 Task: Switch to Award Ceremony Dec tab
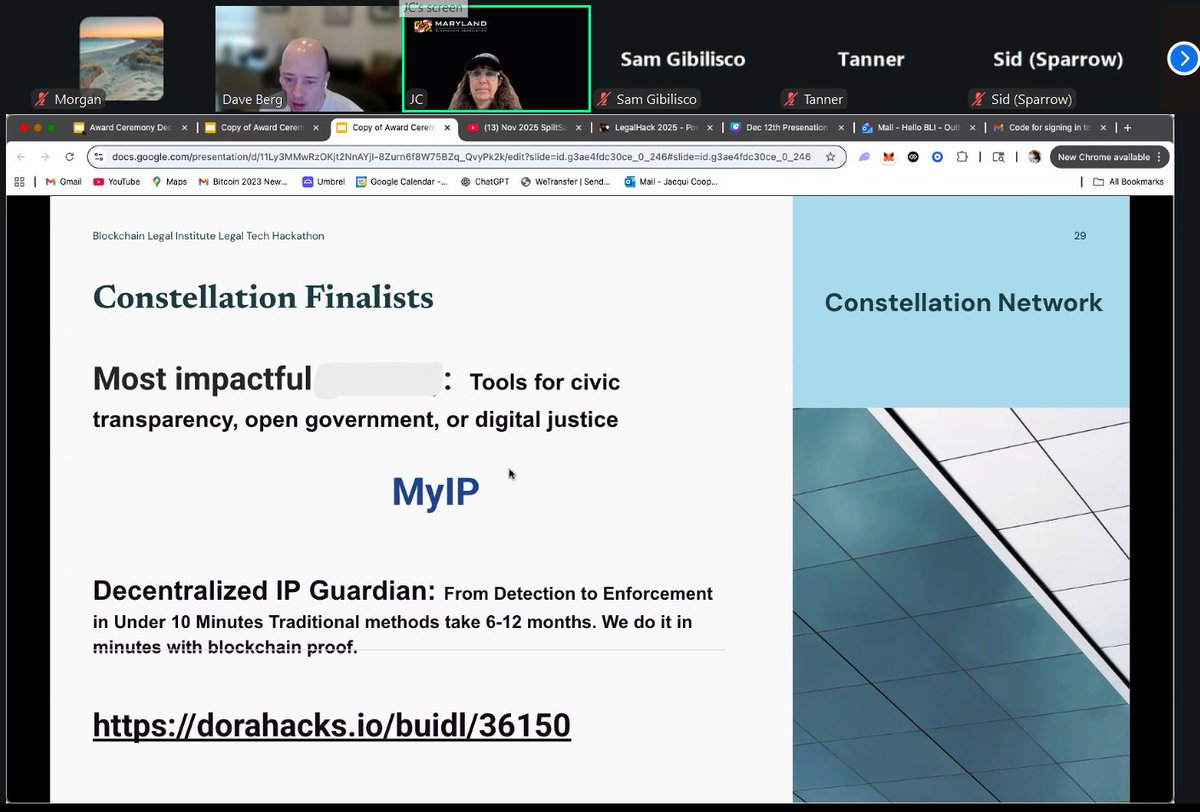click(x=130, y=128)
